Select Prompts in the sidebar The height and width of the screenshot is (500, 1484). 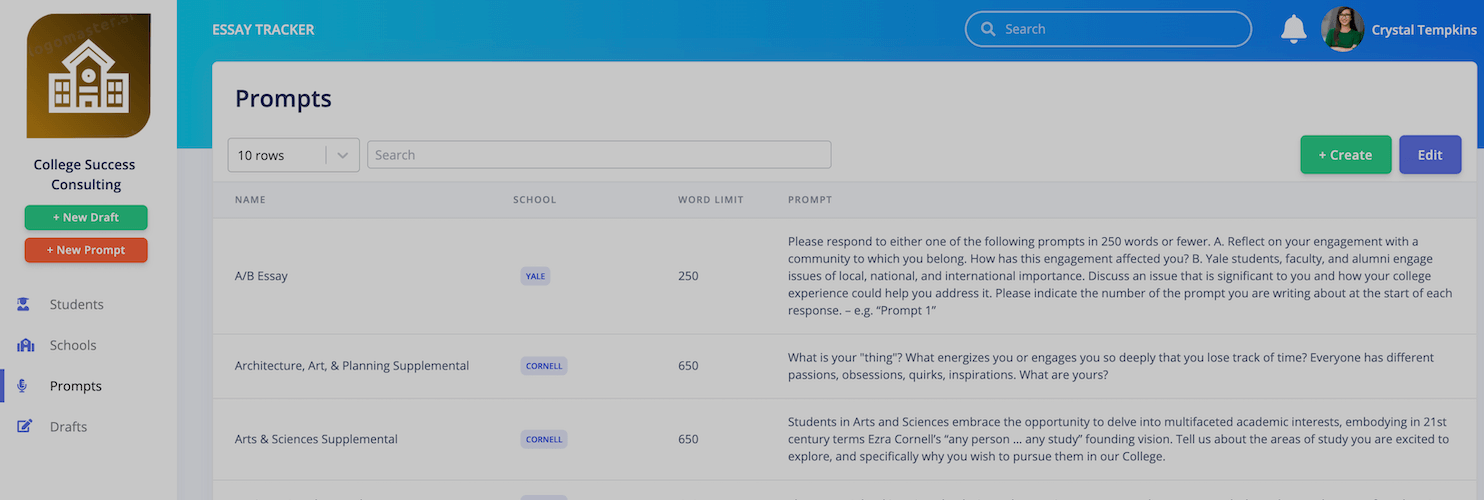coord(76,386)
